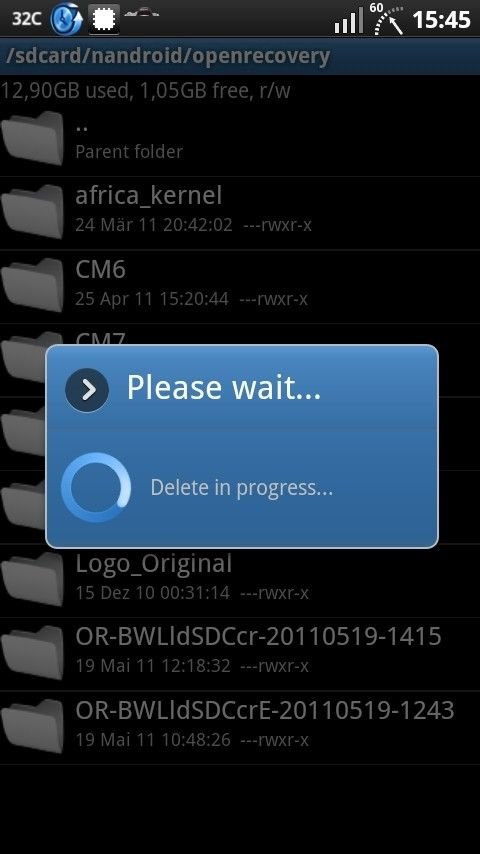Open the Logo_Original folder entry
Image resolution: width=480 pixels, height=854 pixels.
(240, 581)
